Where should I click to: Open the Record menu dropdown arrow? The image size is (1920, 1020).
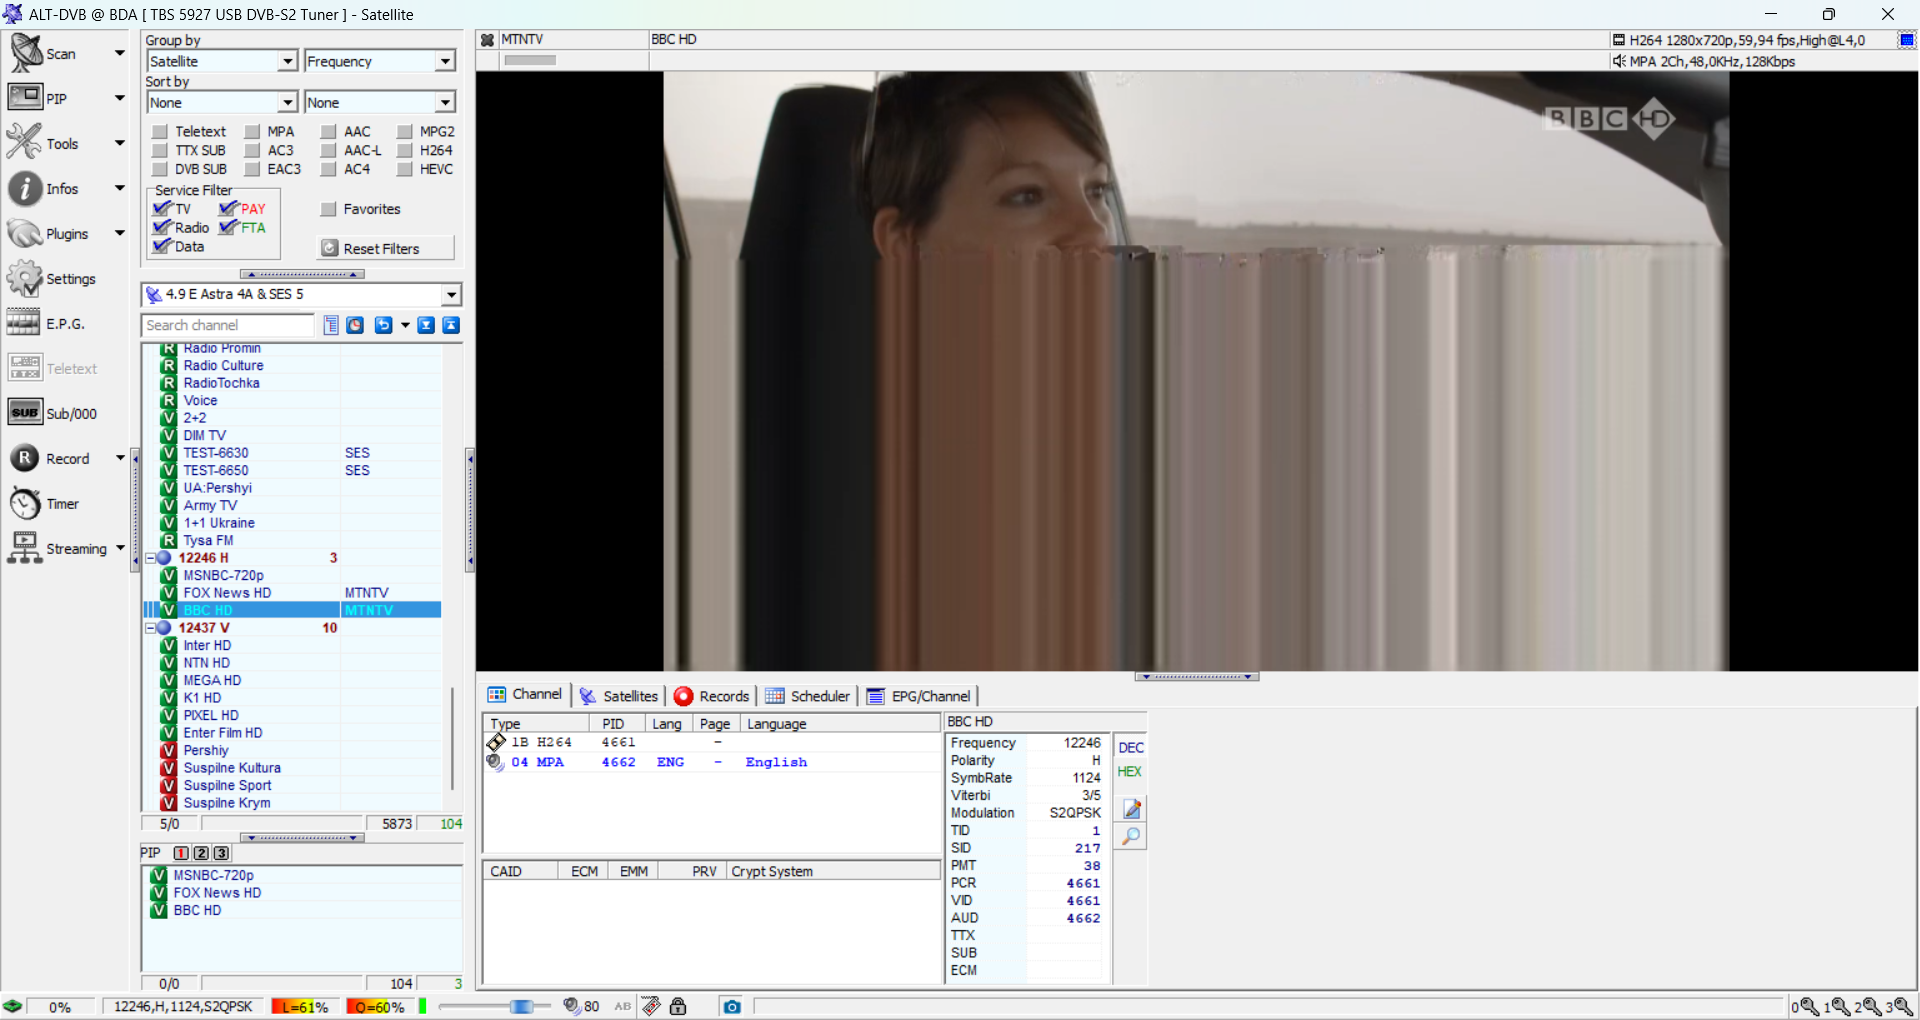pyautogui.click(x=120, y=458)
